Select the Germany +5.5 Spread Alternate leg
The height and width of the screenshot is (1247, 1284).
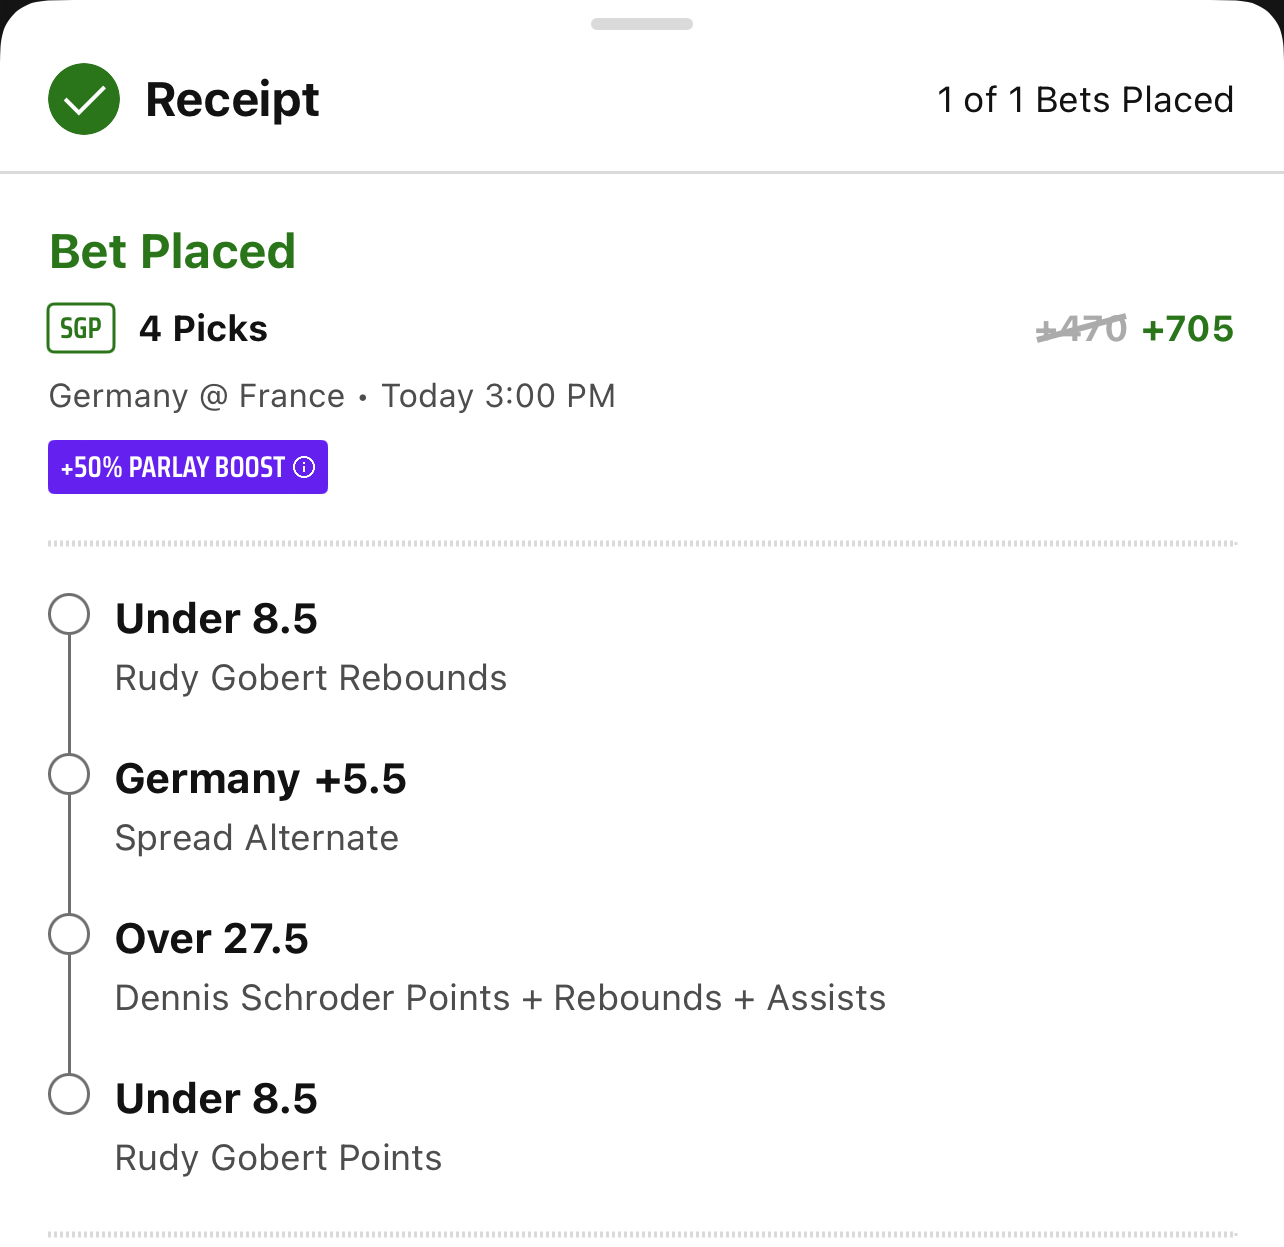pos(260,805)
